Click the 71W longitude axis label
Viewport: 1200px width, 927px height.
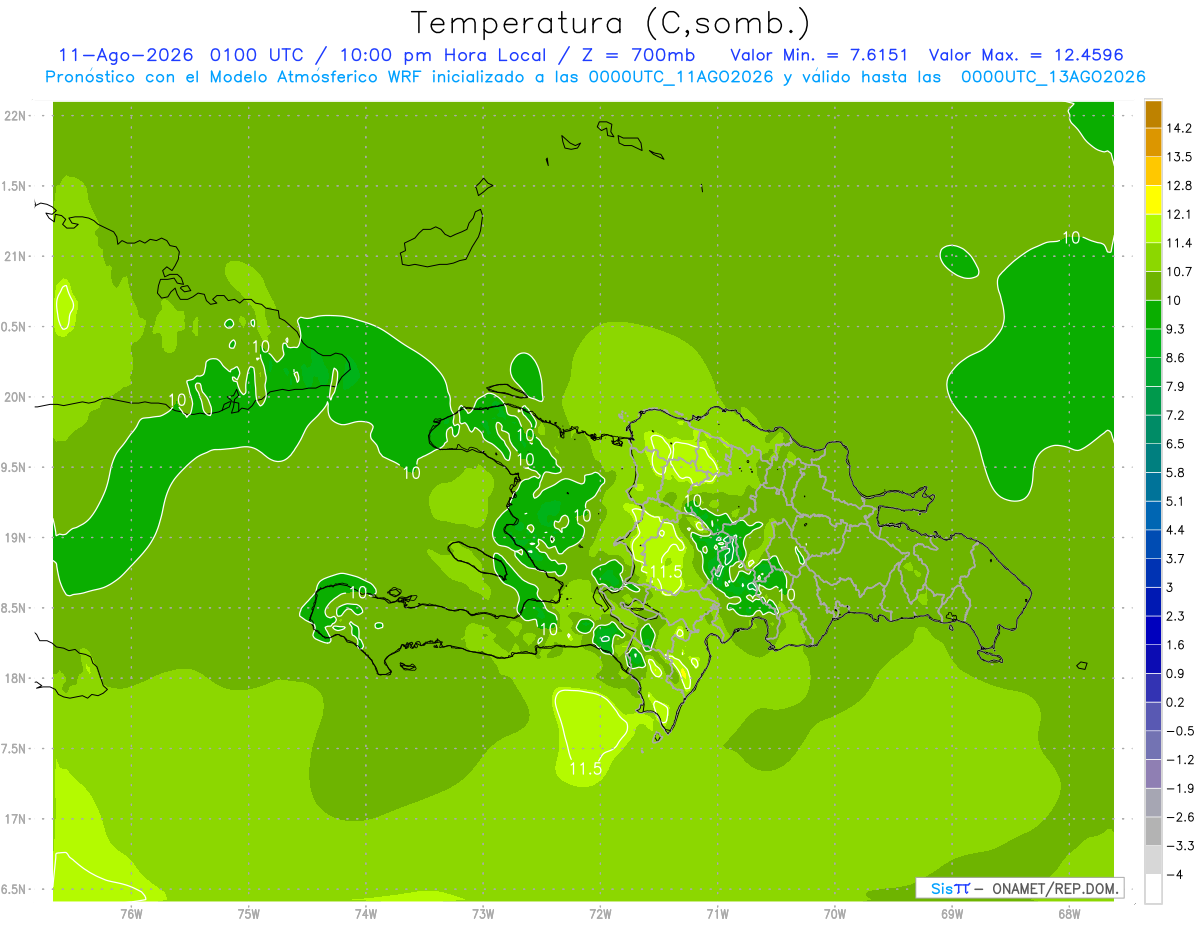coord(717,914)
